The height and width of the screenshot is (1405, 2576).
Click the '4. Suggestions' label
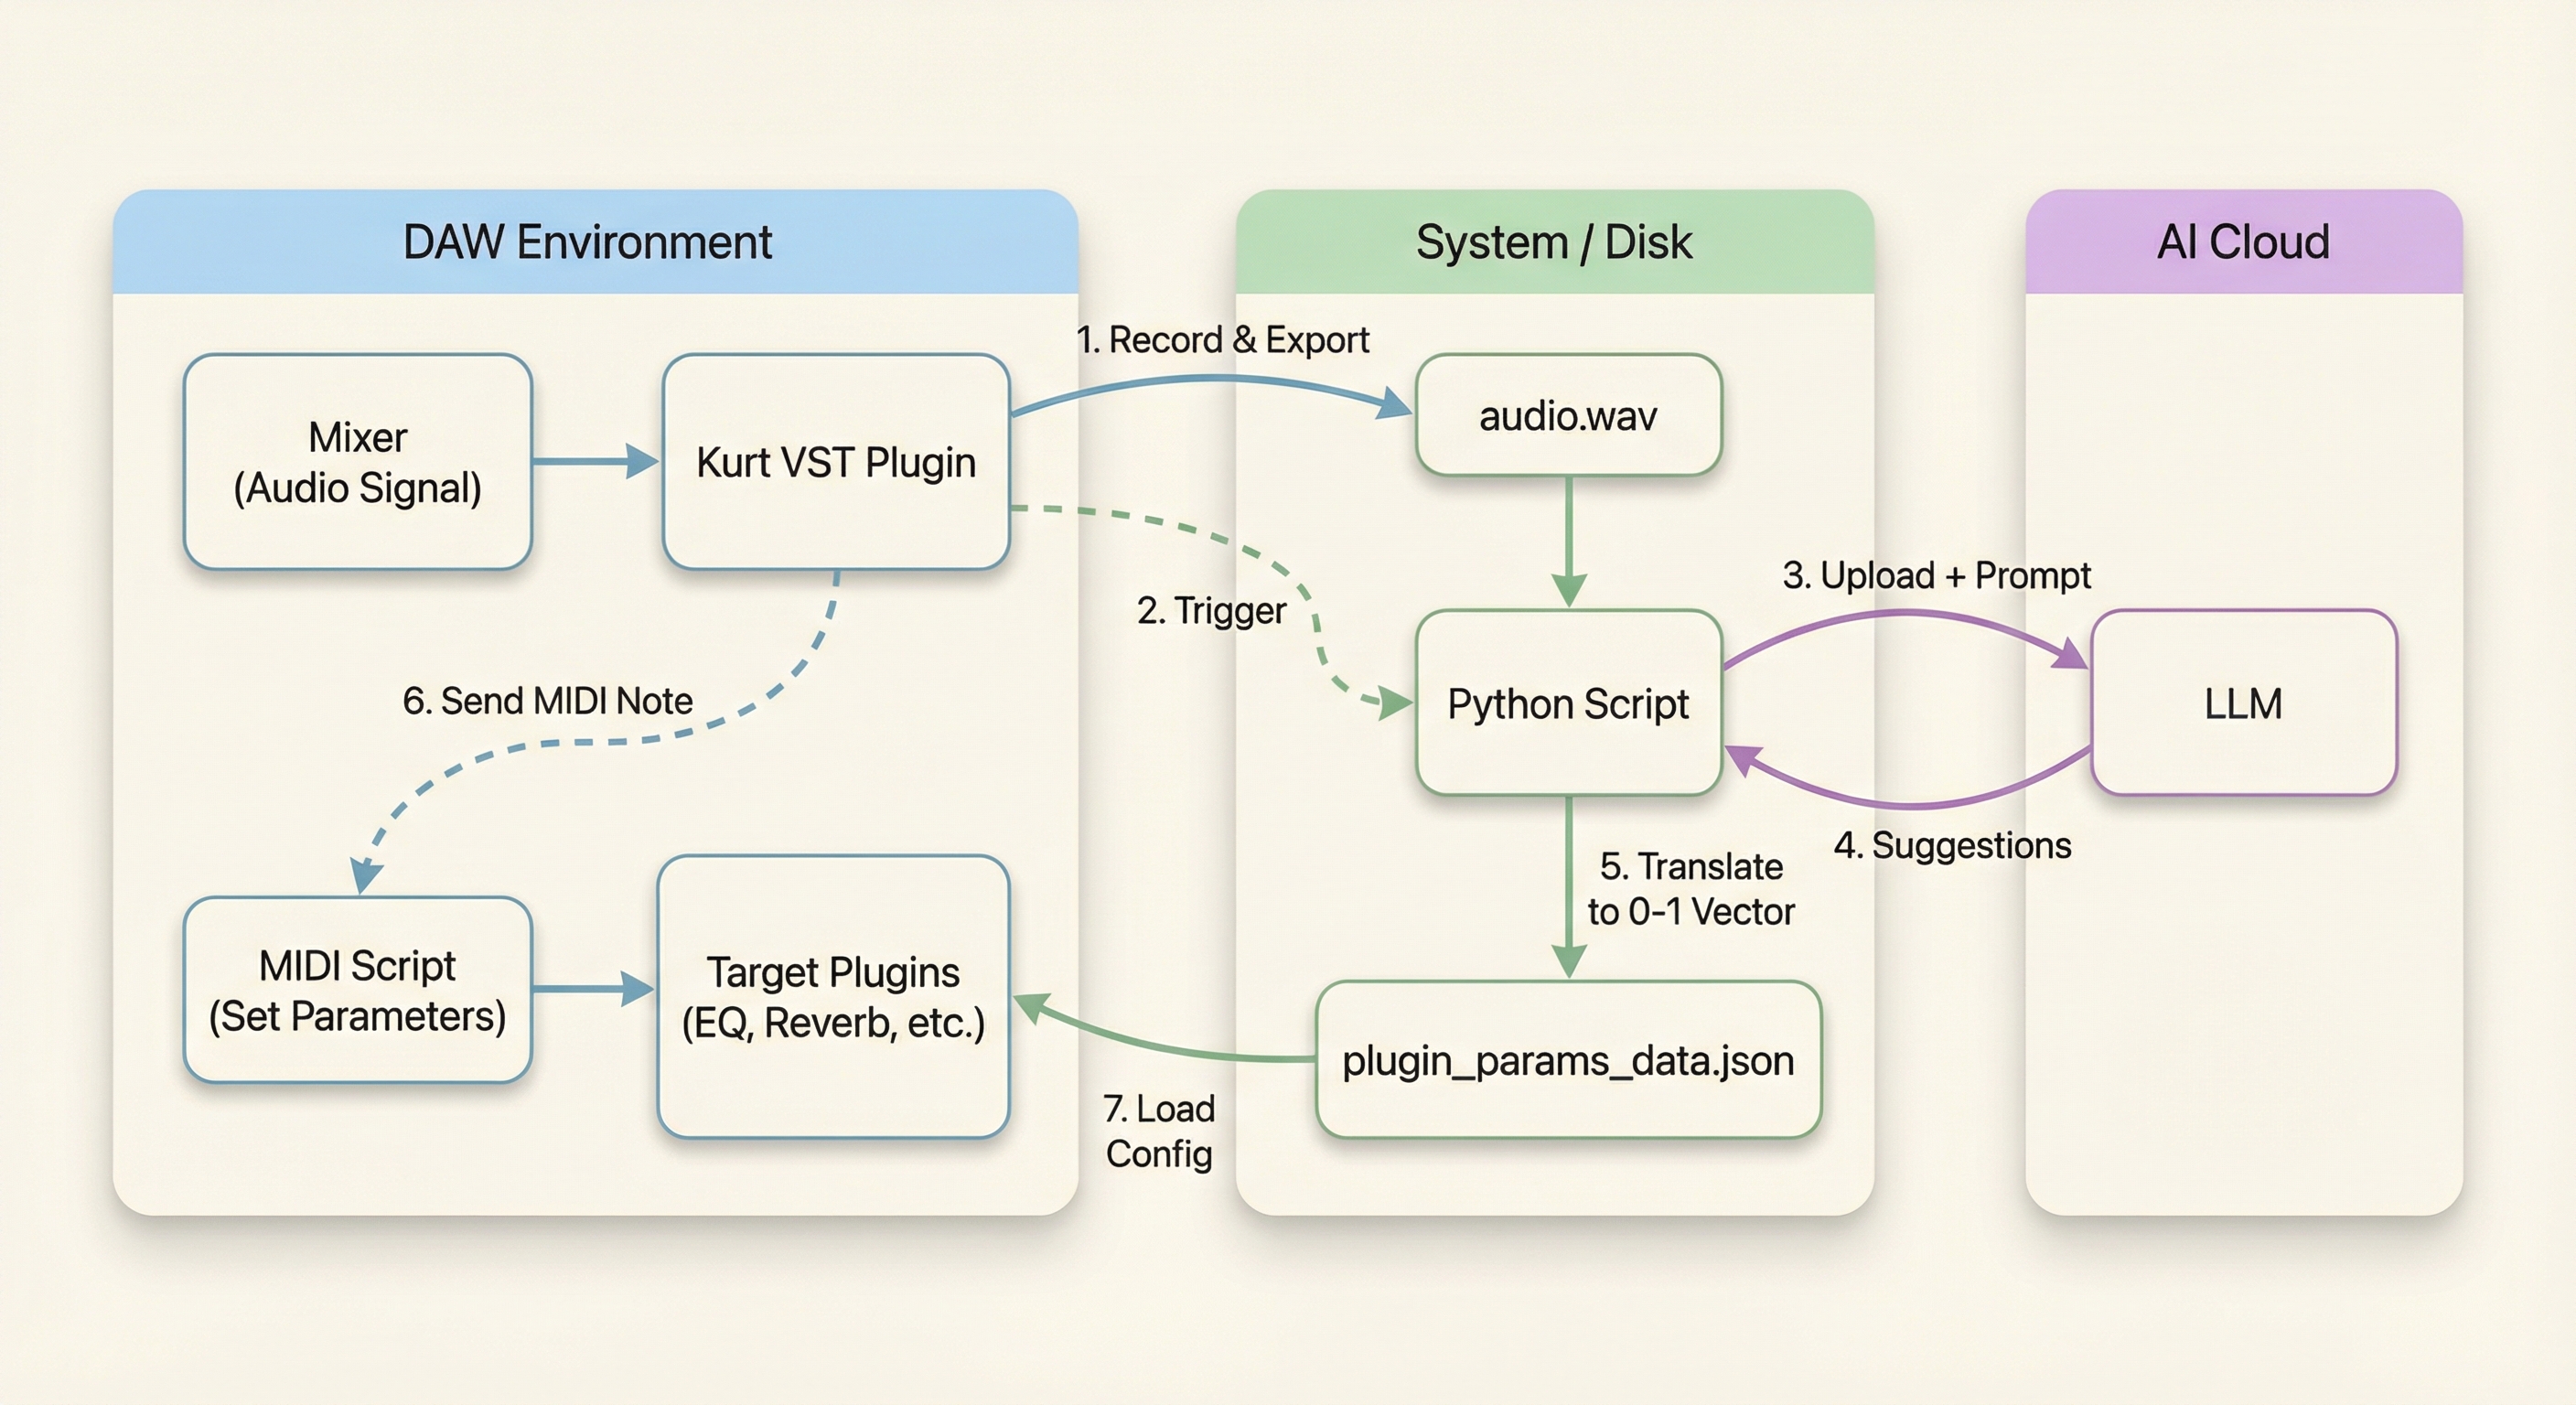coord(1952,846)
